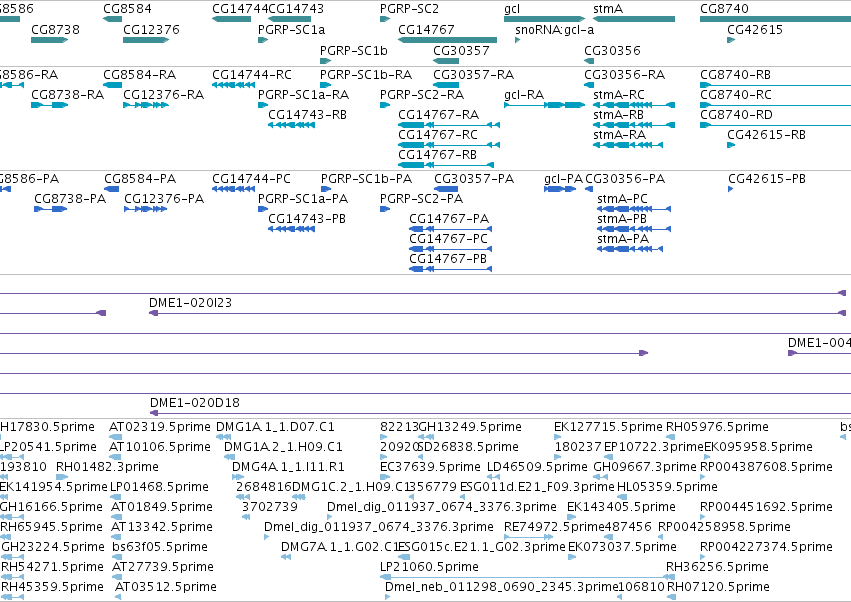Select the CG42615-PB protein label
This screenshot has width=851, height=602.
click(767, 179)
